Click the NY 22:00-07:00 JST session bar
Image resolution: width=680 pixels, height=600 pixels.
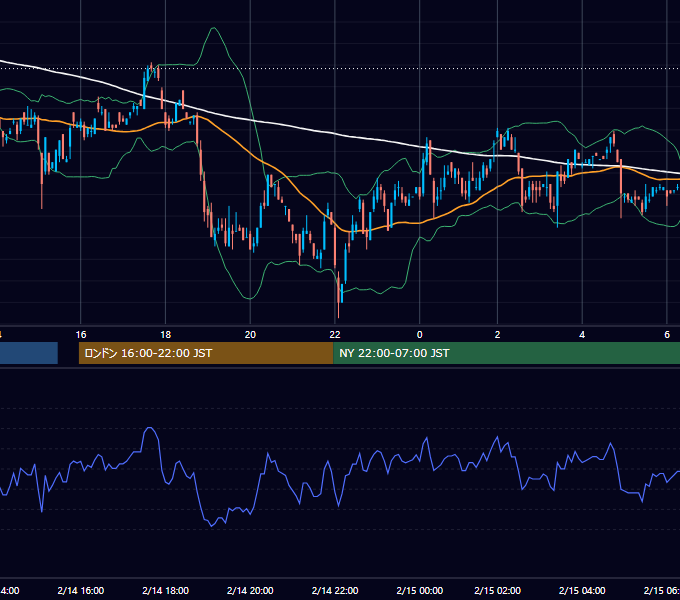(507, 353)
